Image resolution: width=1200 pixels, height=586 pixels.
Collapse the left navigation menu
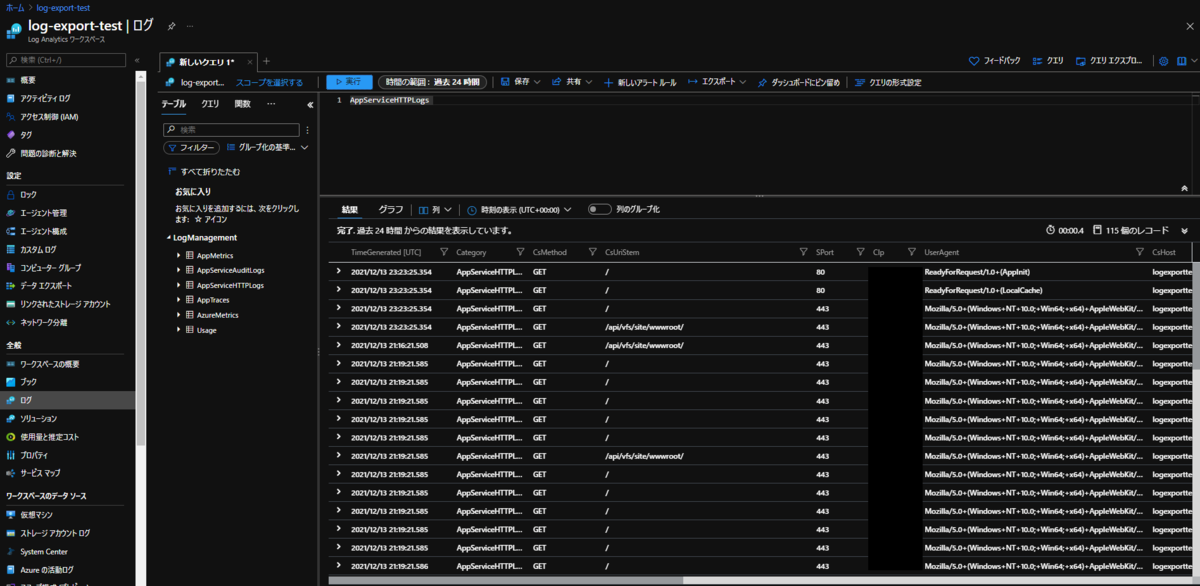[137, 60]
